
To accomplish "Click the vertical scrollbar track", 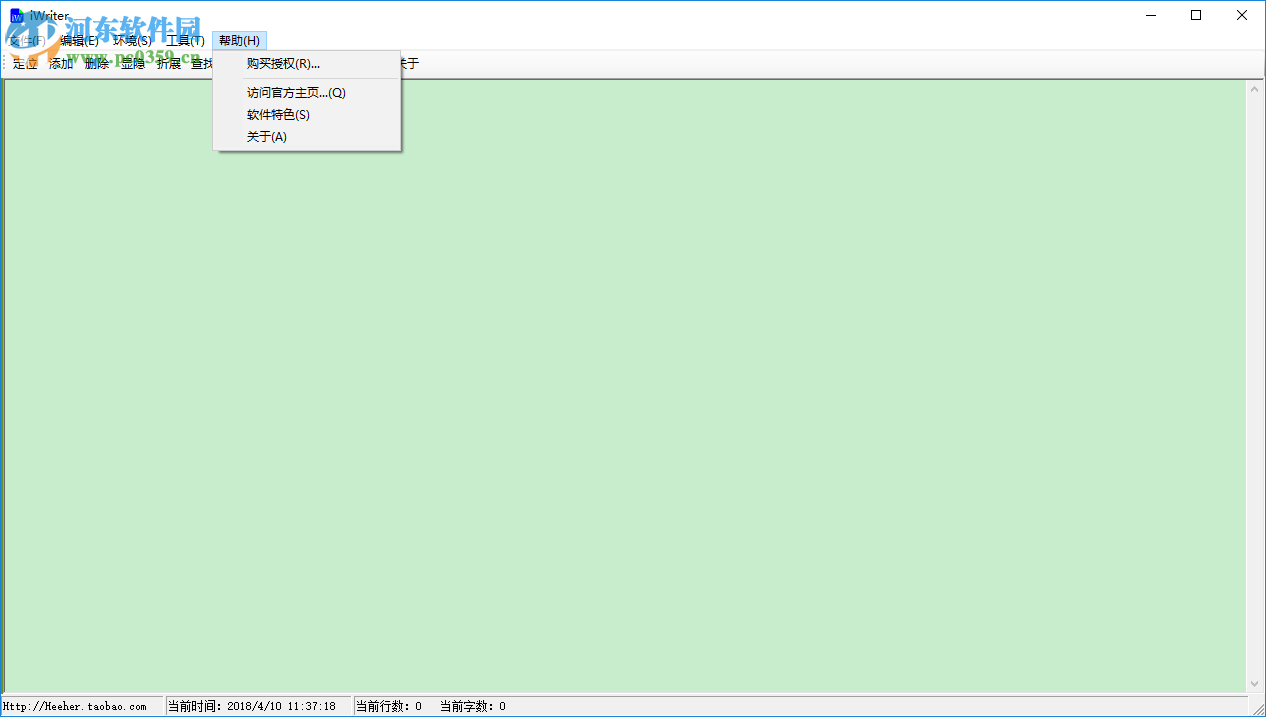I will click(1253, 400).
